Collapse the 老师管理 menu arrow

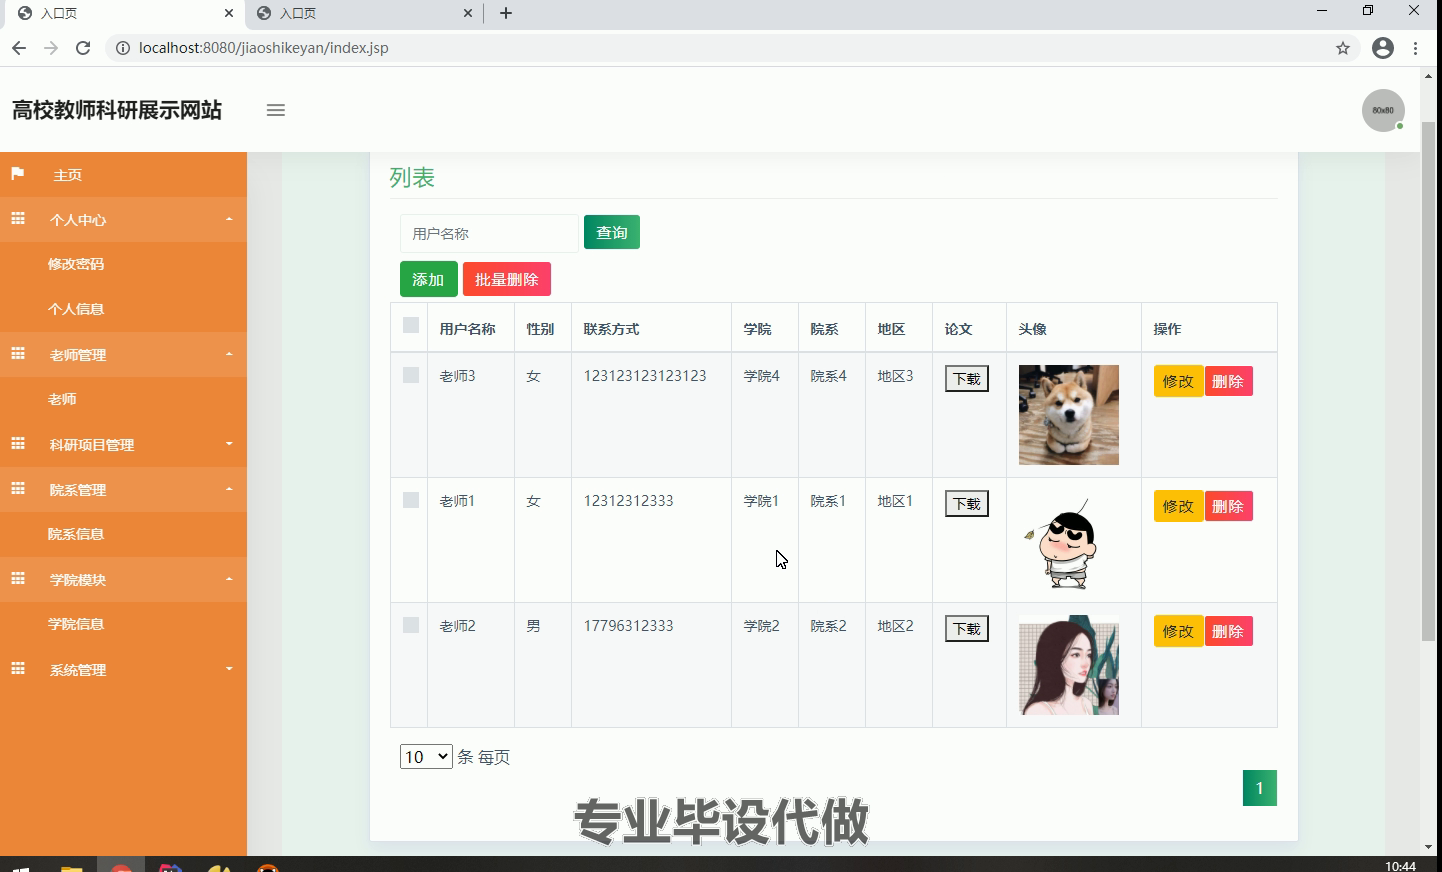click(x=229, y=354)
